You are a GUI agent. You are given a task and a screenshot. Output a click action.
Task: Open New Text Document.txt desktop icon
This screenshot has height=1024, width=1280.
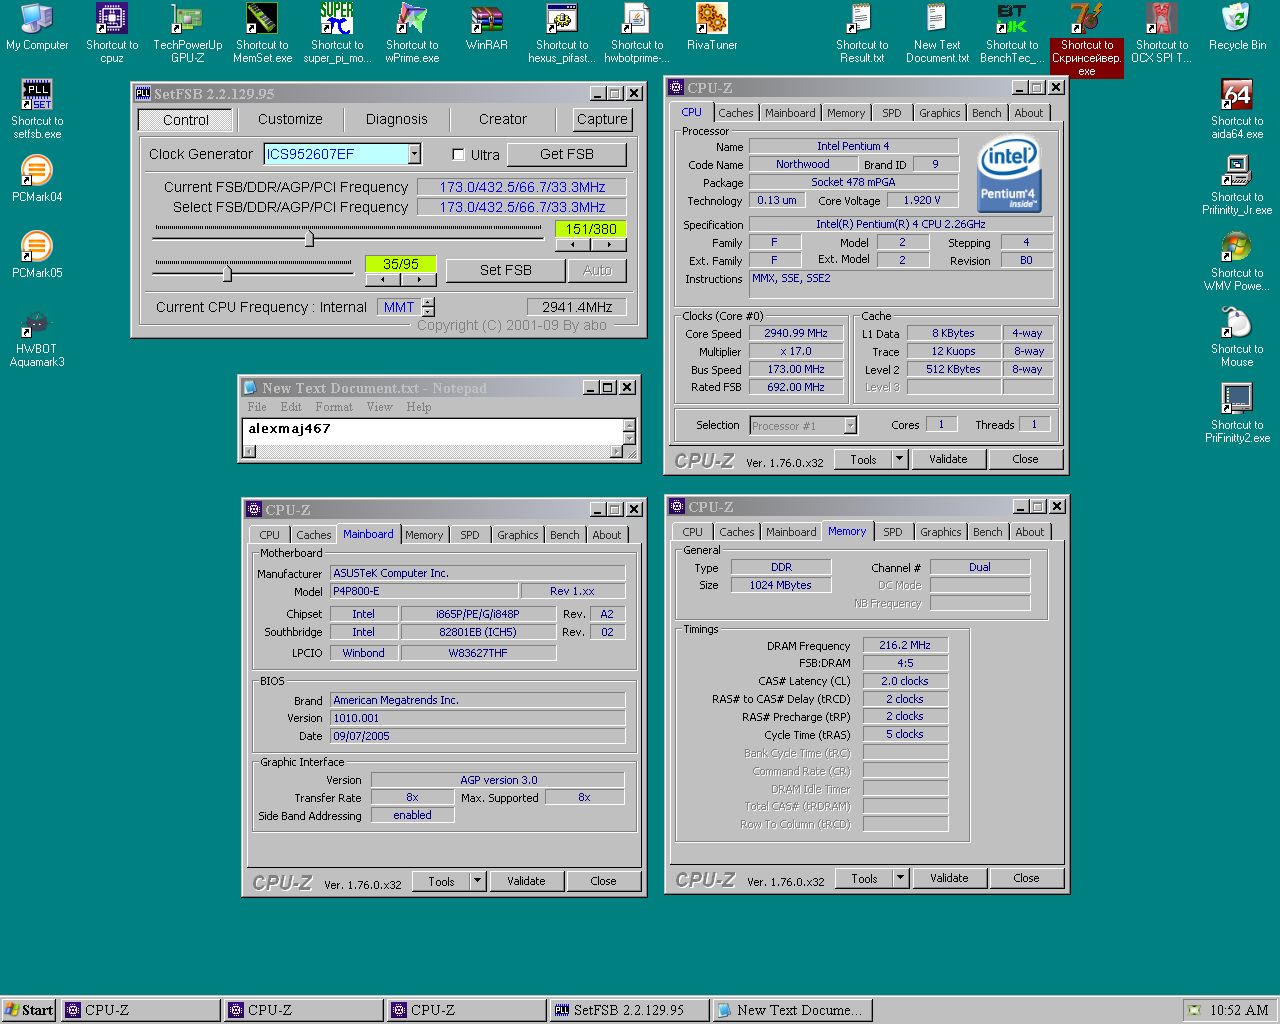[937, 33]
